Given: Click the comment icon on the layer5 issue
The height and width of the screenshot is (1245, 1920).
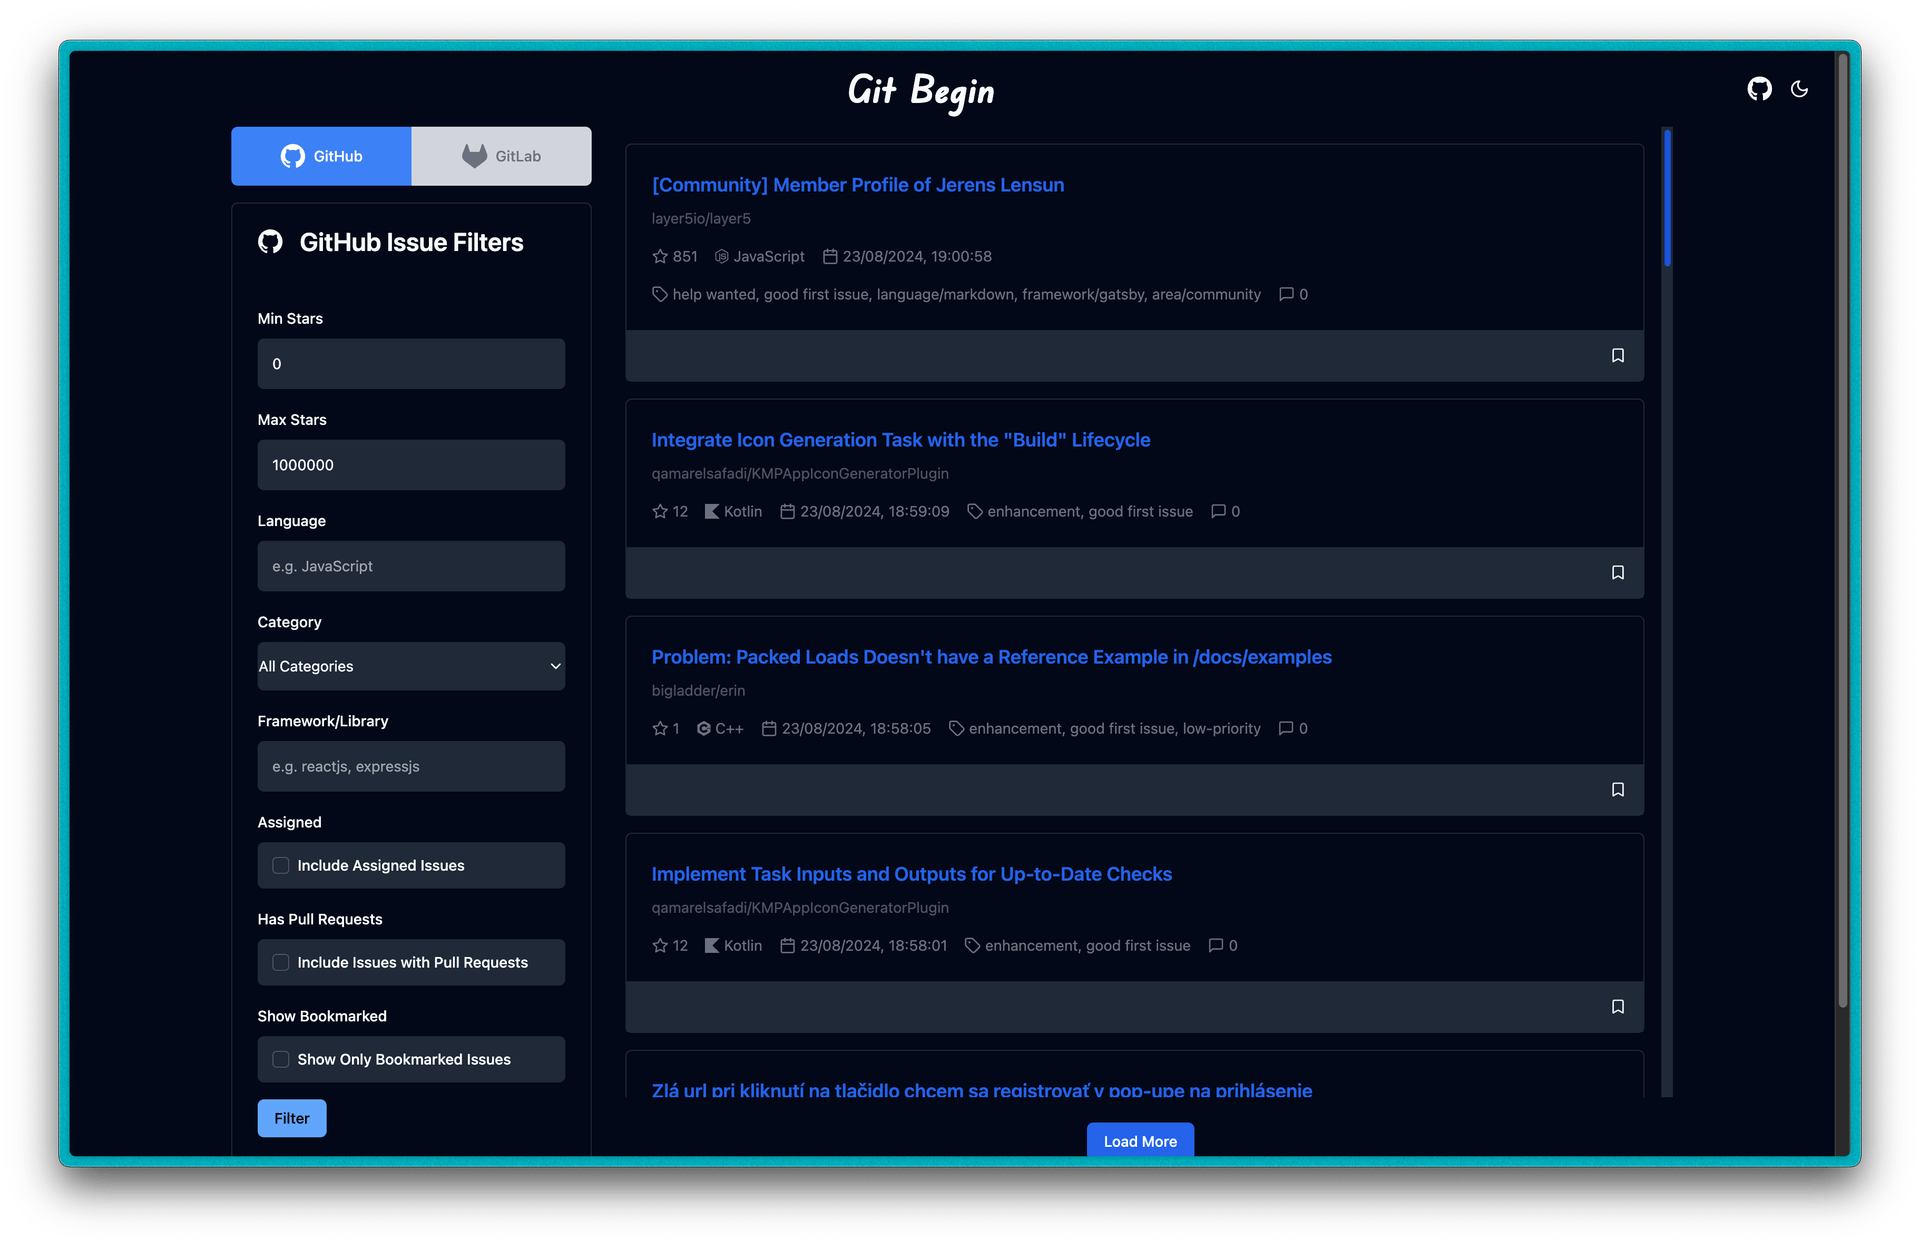Looking at the screenshot, I should 1286,294.
